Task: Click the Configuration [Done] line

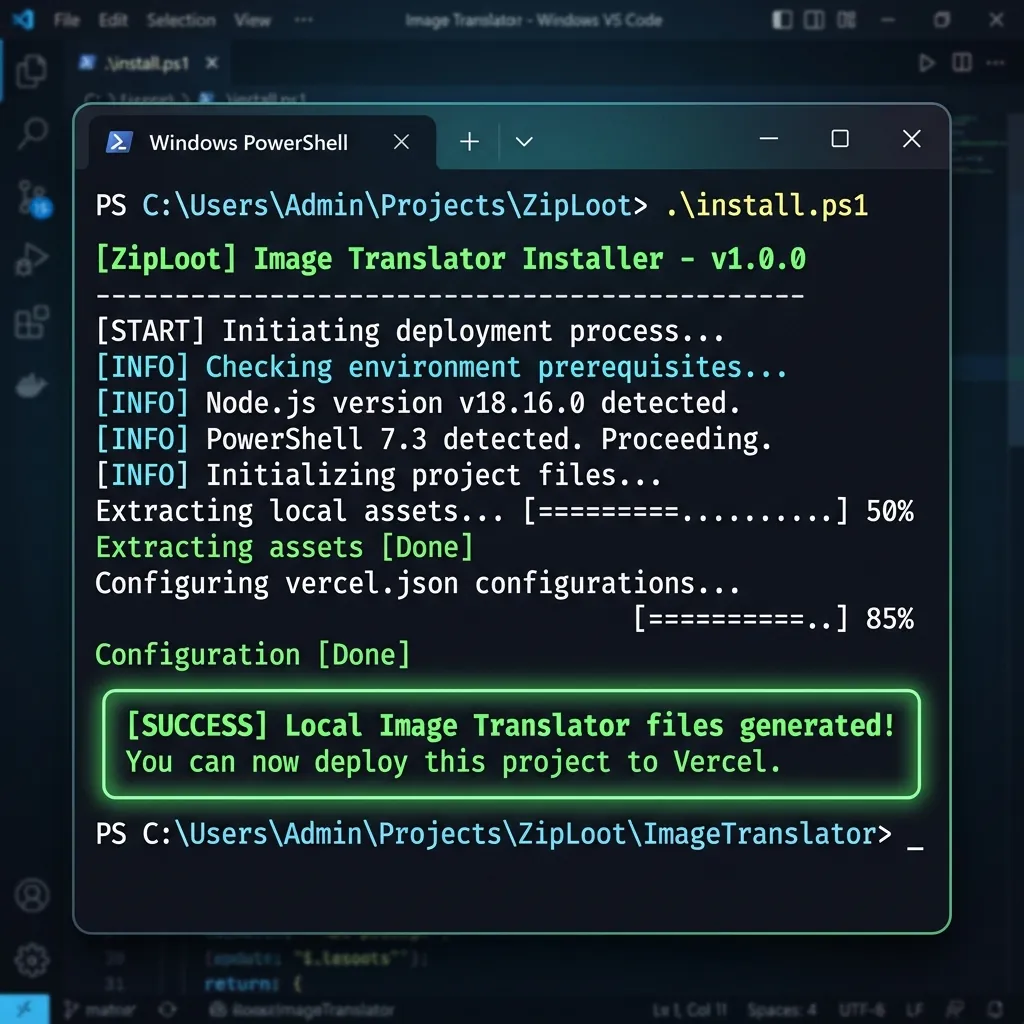Action: click(253, 655)
